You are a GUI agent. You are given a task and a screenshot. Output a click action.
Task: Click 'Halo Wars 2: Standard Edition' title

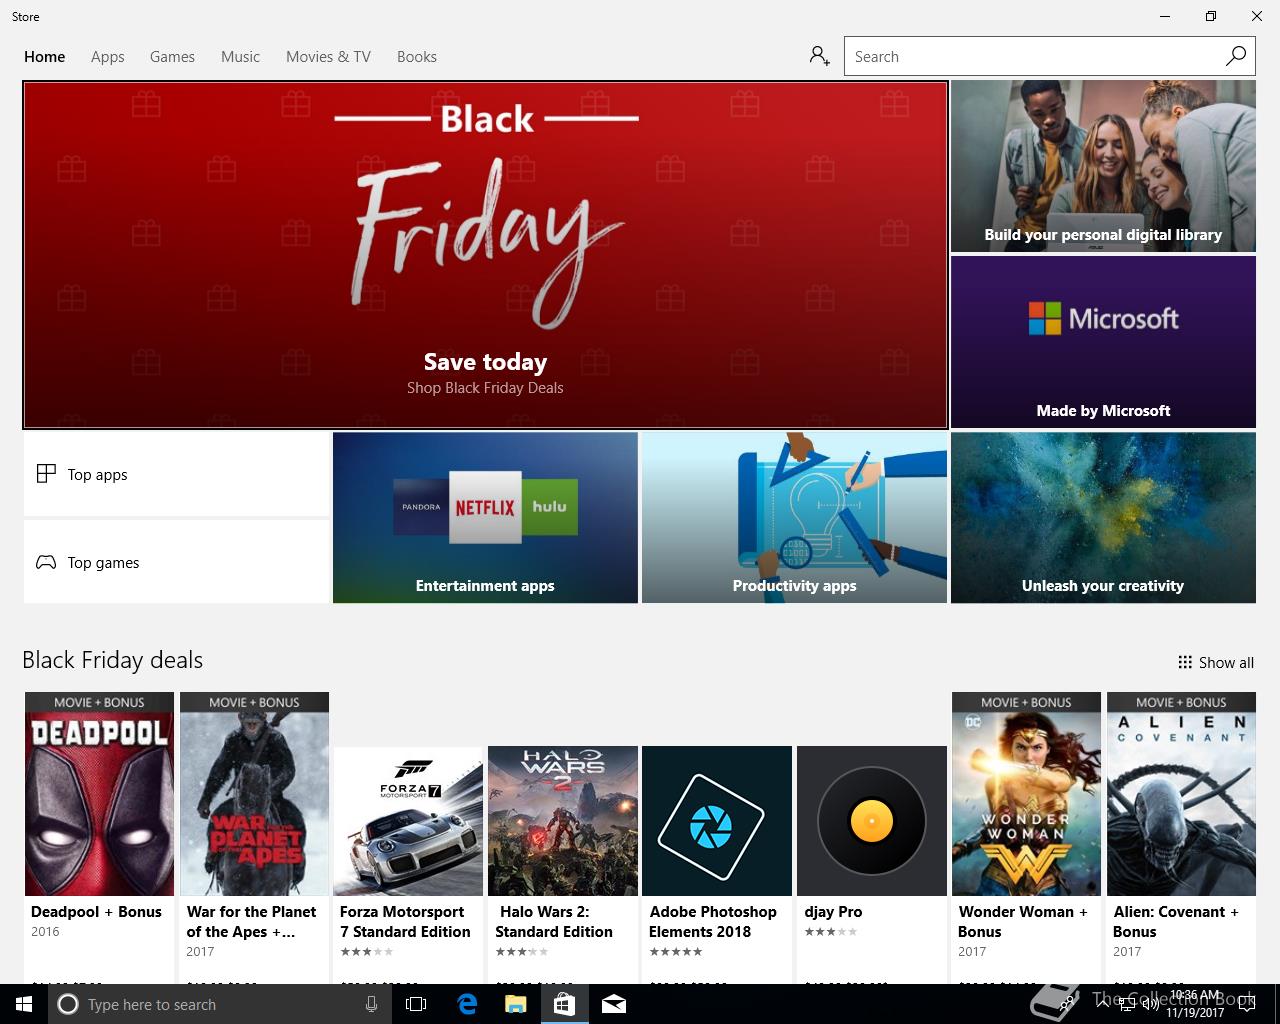(x=554, y=922)
